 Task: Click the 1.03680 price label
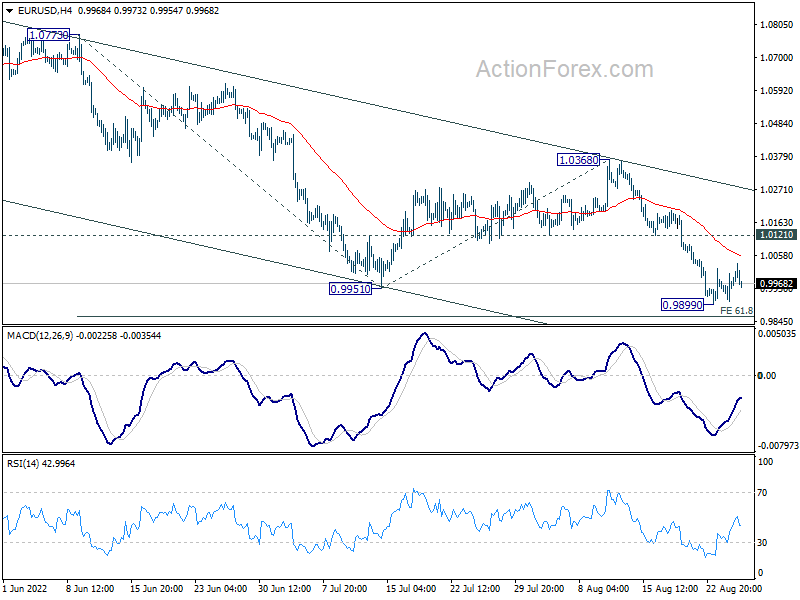tap(579, 160)
